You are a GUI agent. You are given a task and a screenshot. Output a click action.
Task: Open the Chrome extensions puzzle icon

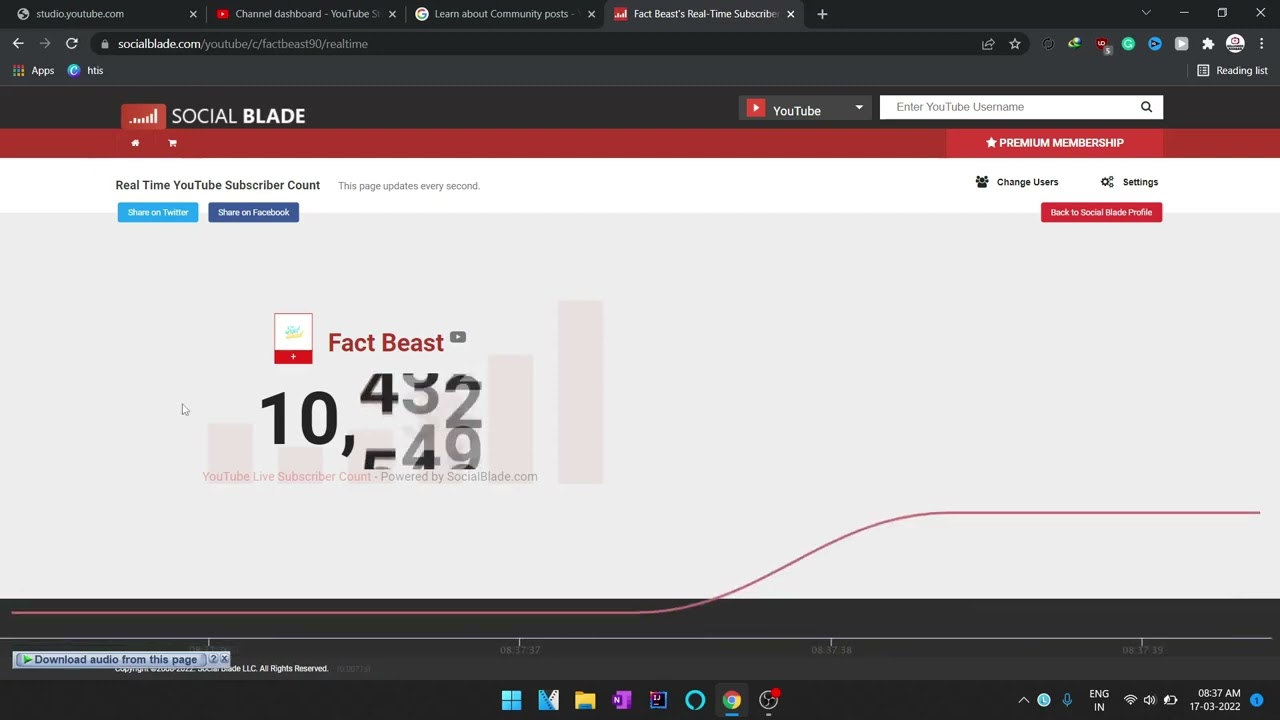click(1208, 44)
